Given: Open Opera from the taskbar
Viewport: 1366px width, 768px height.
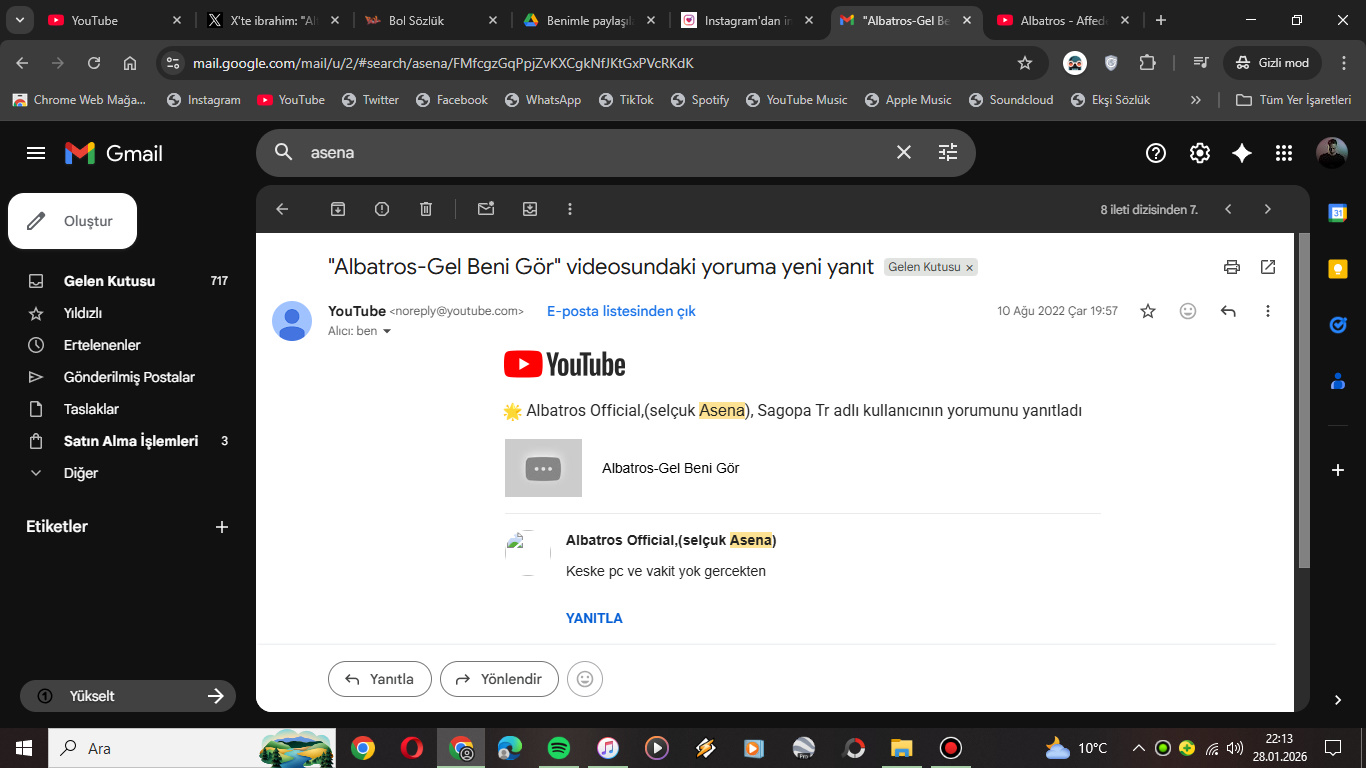Looking at the screenshot, I should pyautogui.click(x=412, y=748).
